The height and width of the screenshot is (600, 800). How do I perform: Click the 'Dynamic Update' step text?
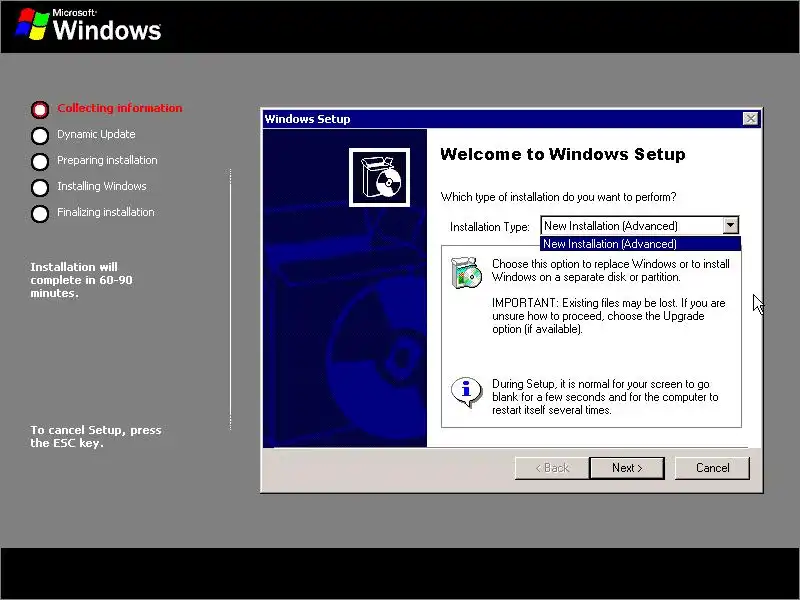pos(96,134)
